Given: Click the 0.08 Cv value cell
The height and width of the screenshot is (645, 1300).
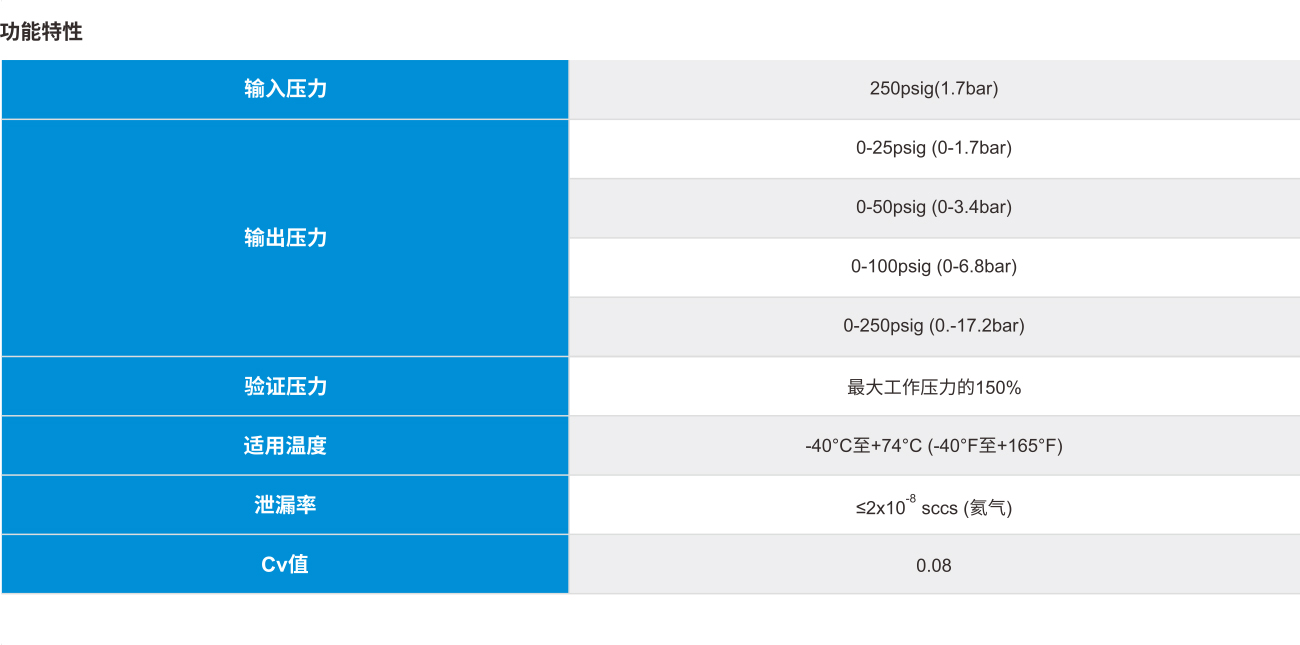Looking at the screenshot, I should [x=934, y=565].
